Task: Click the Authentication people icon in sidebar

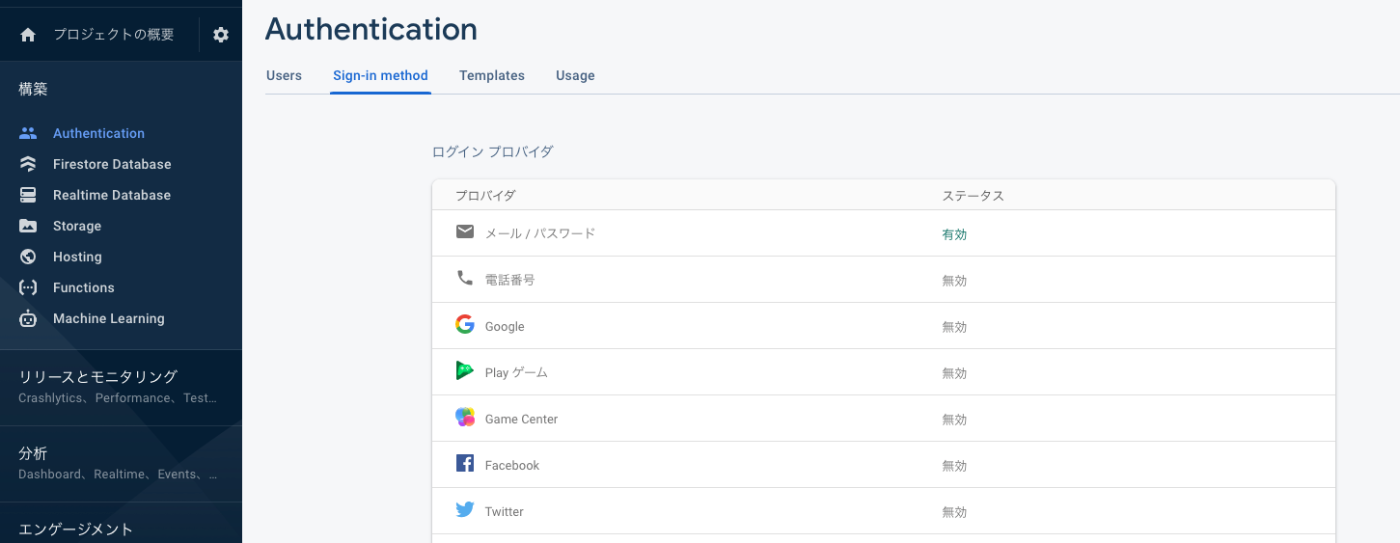Action: coord(28,133)
